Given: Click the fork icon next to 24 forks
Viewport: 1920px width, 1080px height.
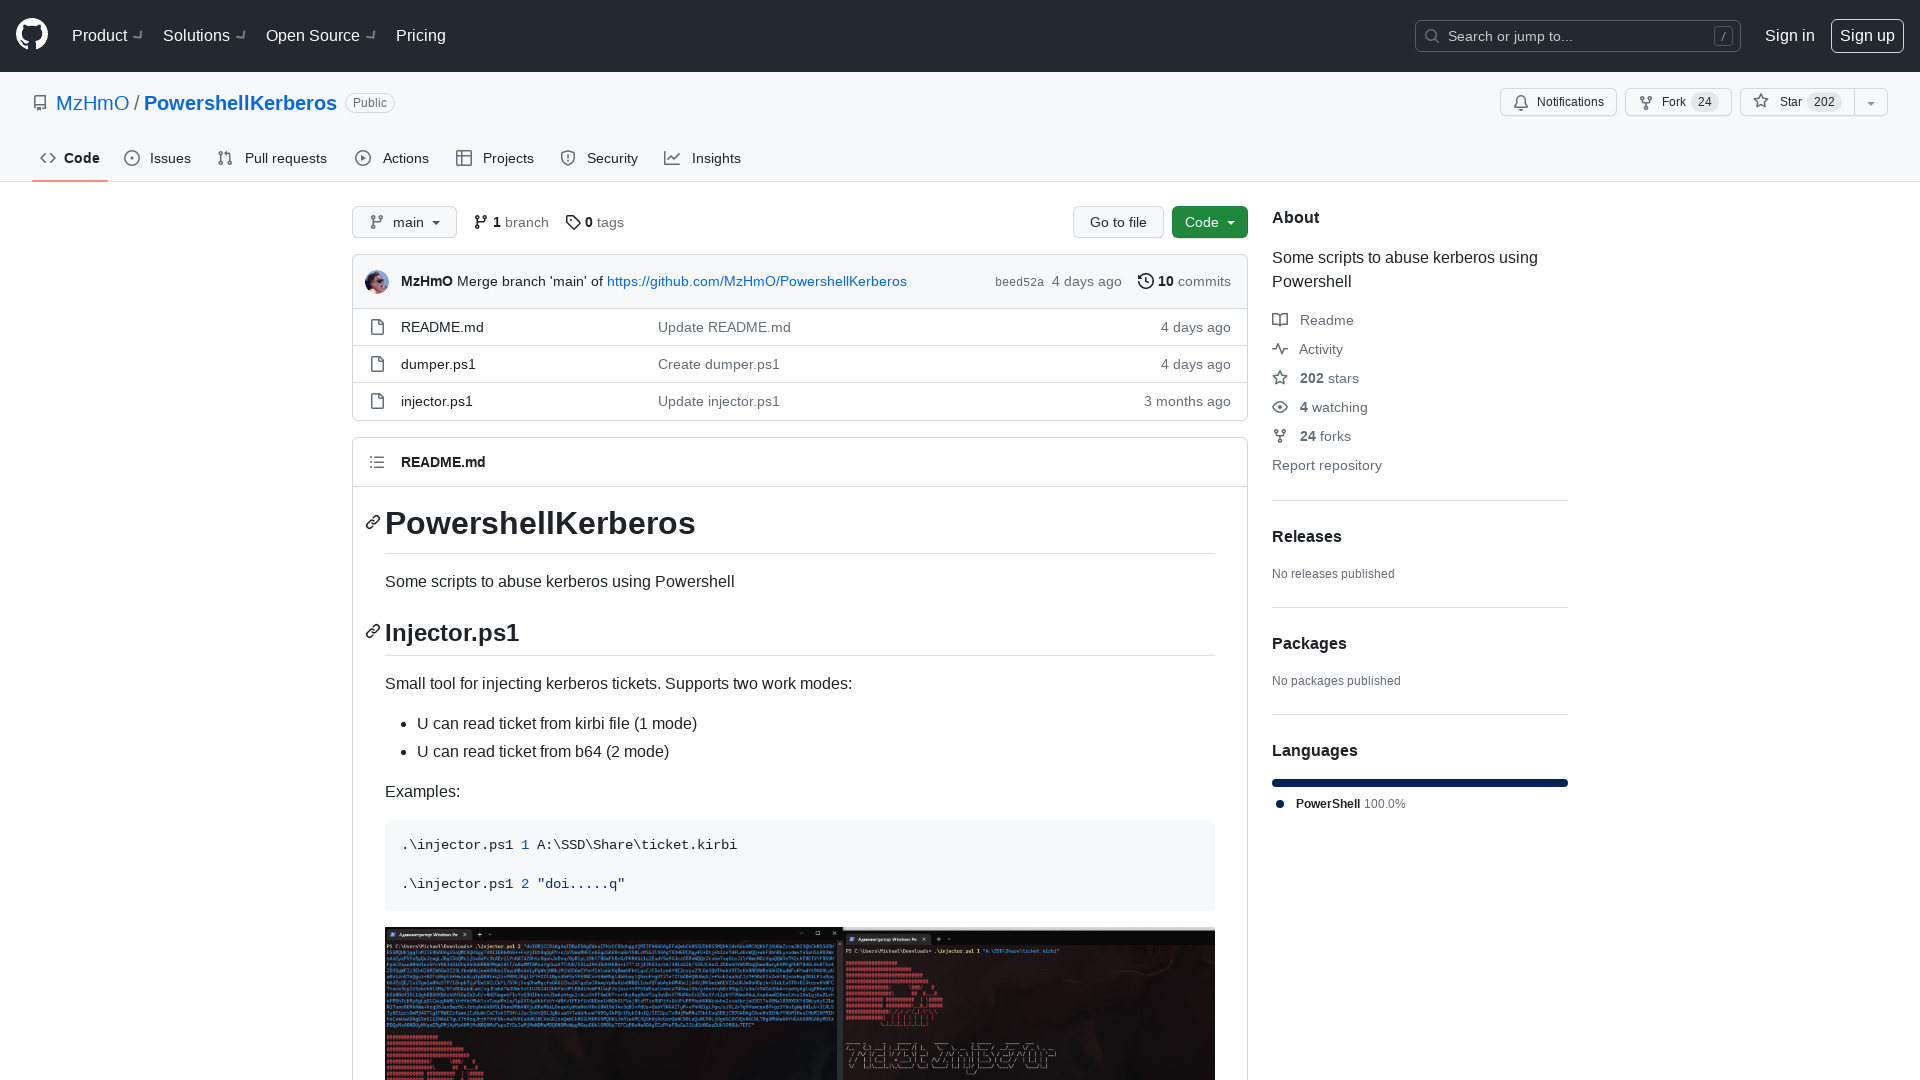Looking at the screenshot, I should (x=1280, y=436).
